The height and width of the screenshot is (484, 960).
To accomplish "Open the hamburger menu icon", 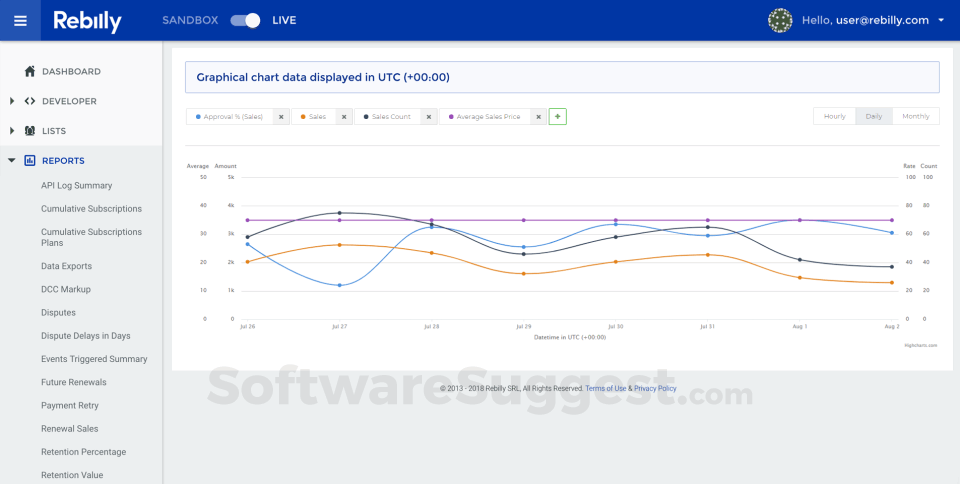I will click(x=20, y=20).
